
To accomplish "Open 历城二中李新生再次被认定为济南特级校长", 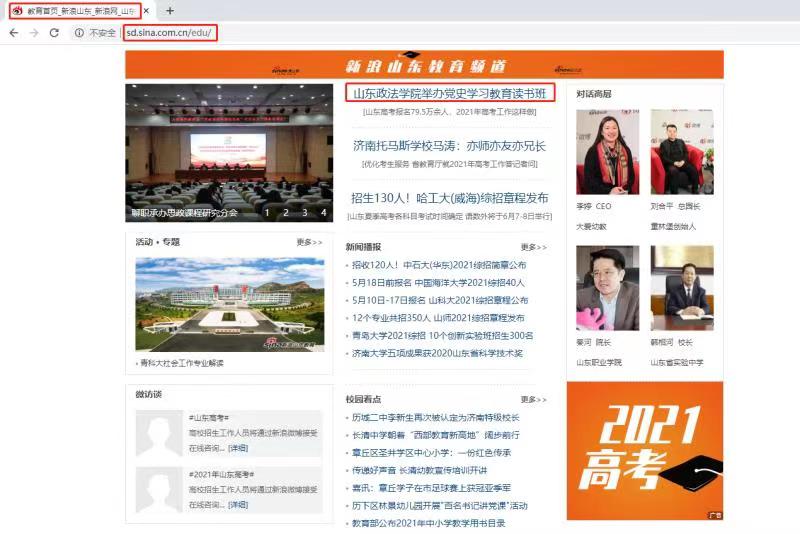I will [436, 418].
